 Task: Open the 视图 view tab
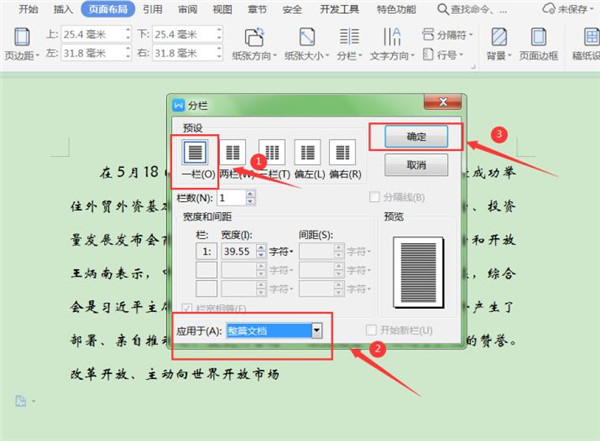222,9
